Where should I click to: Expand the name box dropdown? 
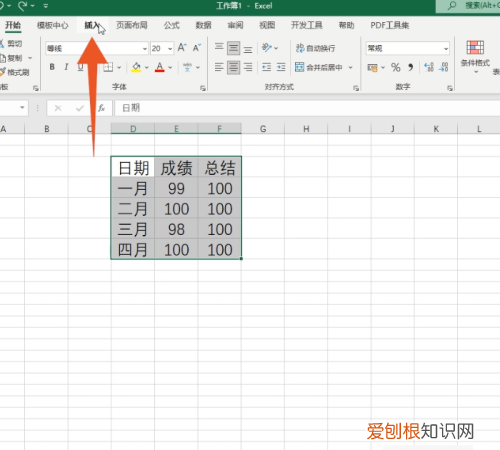[x=22, y=108]
